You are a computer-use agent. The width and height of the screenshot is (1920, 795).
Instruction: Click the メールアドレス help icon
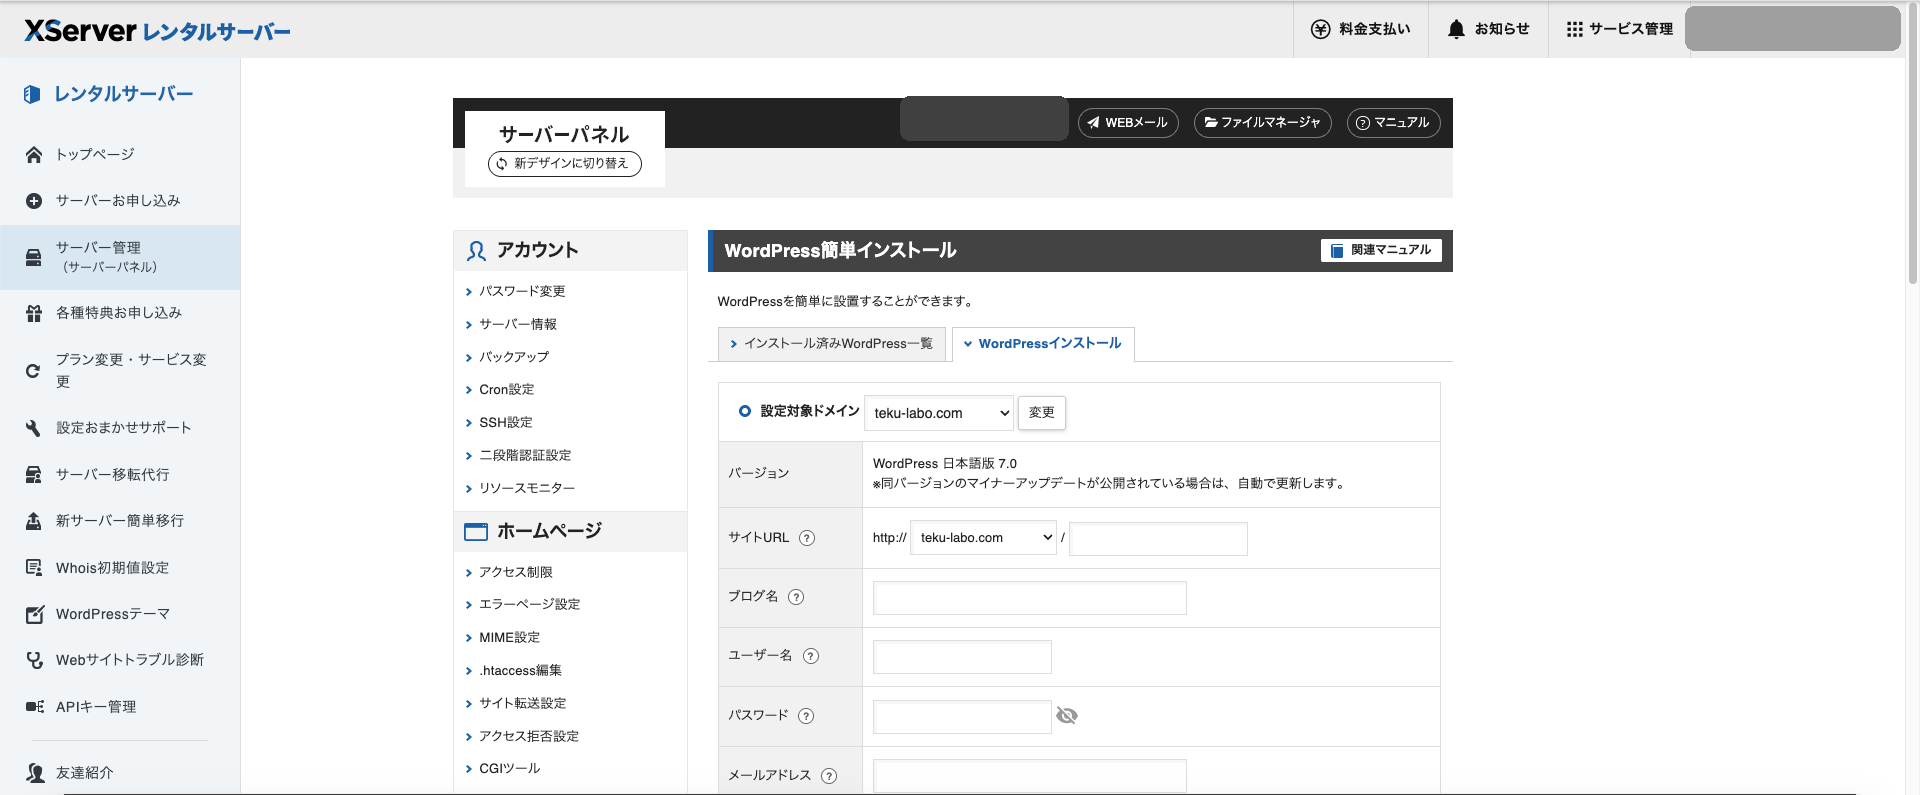[829, 776]
